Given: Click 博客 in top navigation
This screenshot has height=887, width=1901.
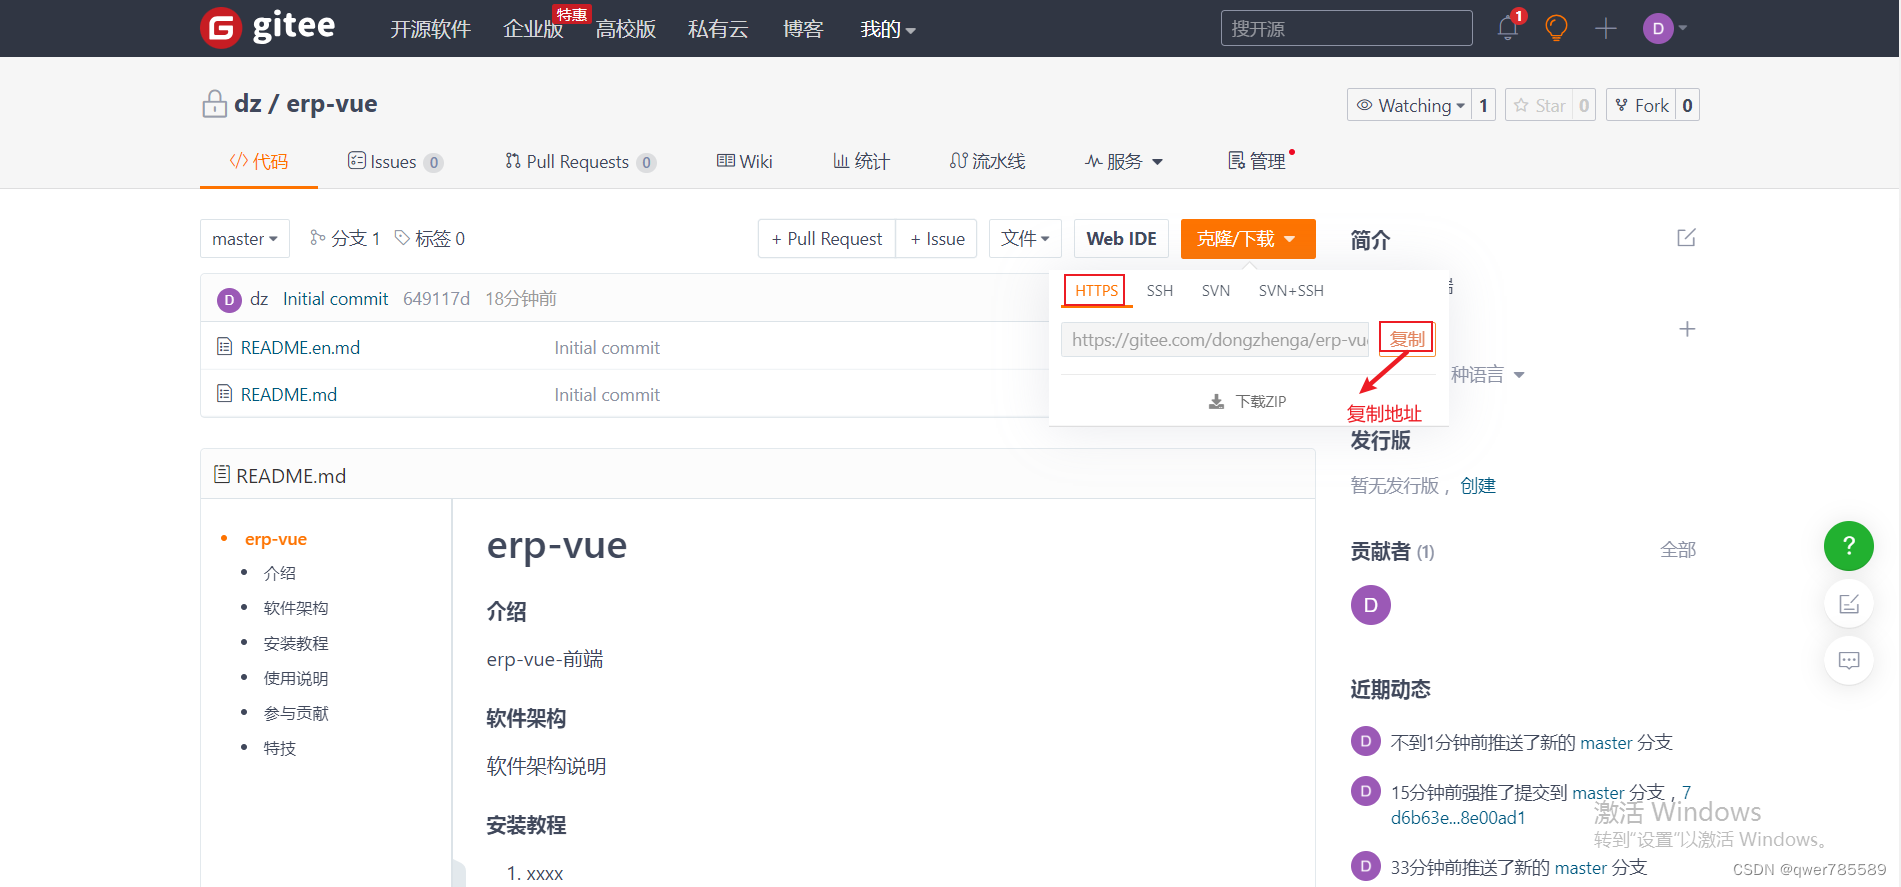Looking at the screenshot, I should click(x=803, y=29).
